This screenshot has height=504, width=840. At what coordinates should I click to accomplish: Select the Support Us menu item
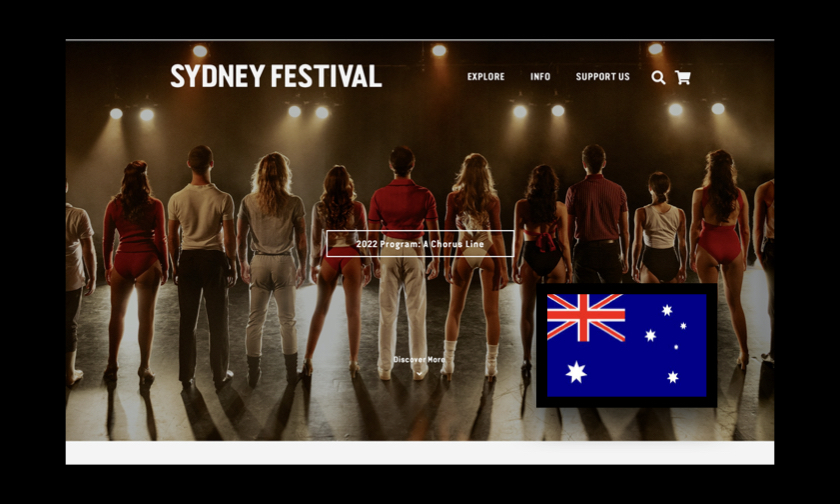pos(603,77)
